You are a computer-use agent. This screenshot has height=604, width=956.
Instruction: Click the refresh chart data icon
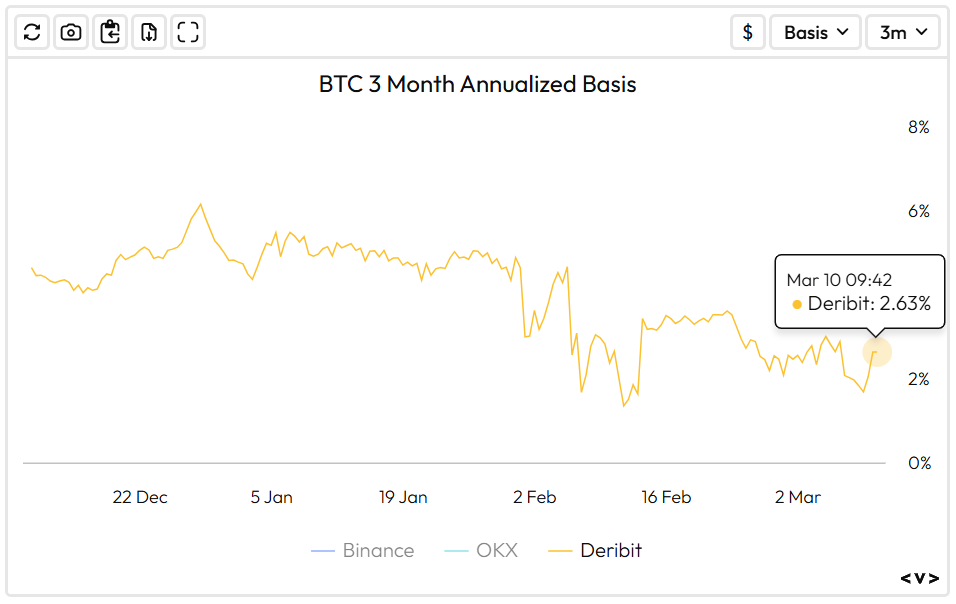[x=32, y=32]
